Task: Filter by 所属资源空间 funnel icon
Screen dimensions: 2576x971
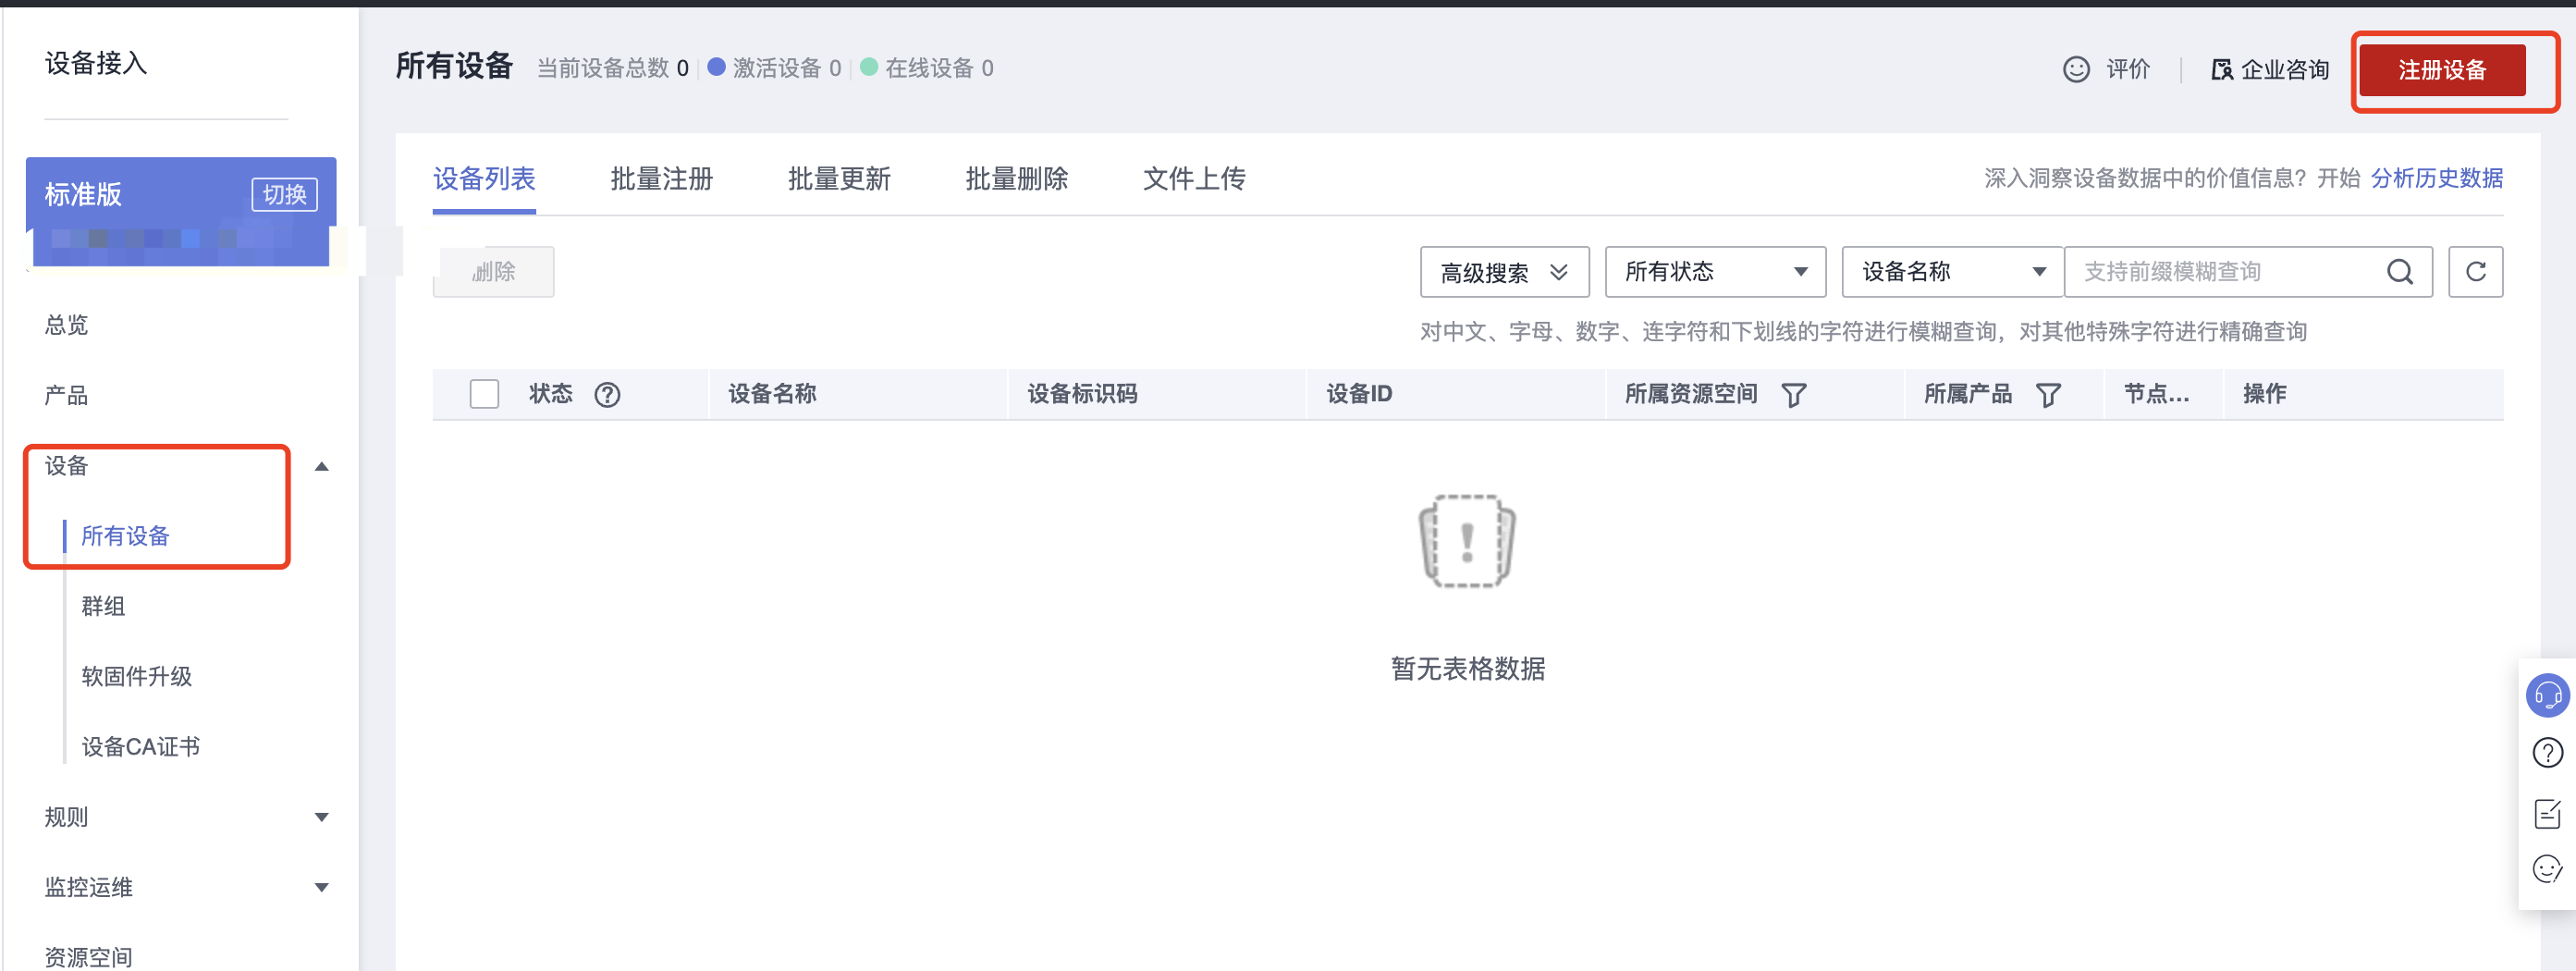Action: [1793, 395]
